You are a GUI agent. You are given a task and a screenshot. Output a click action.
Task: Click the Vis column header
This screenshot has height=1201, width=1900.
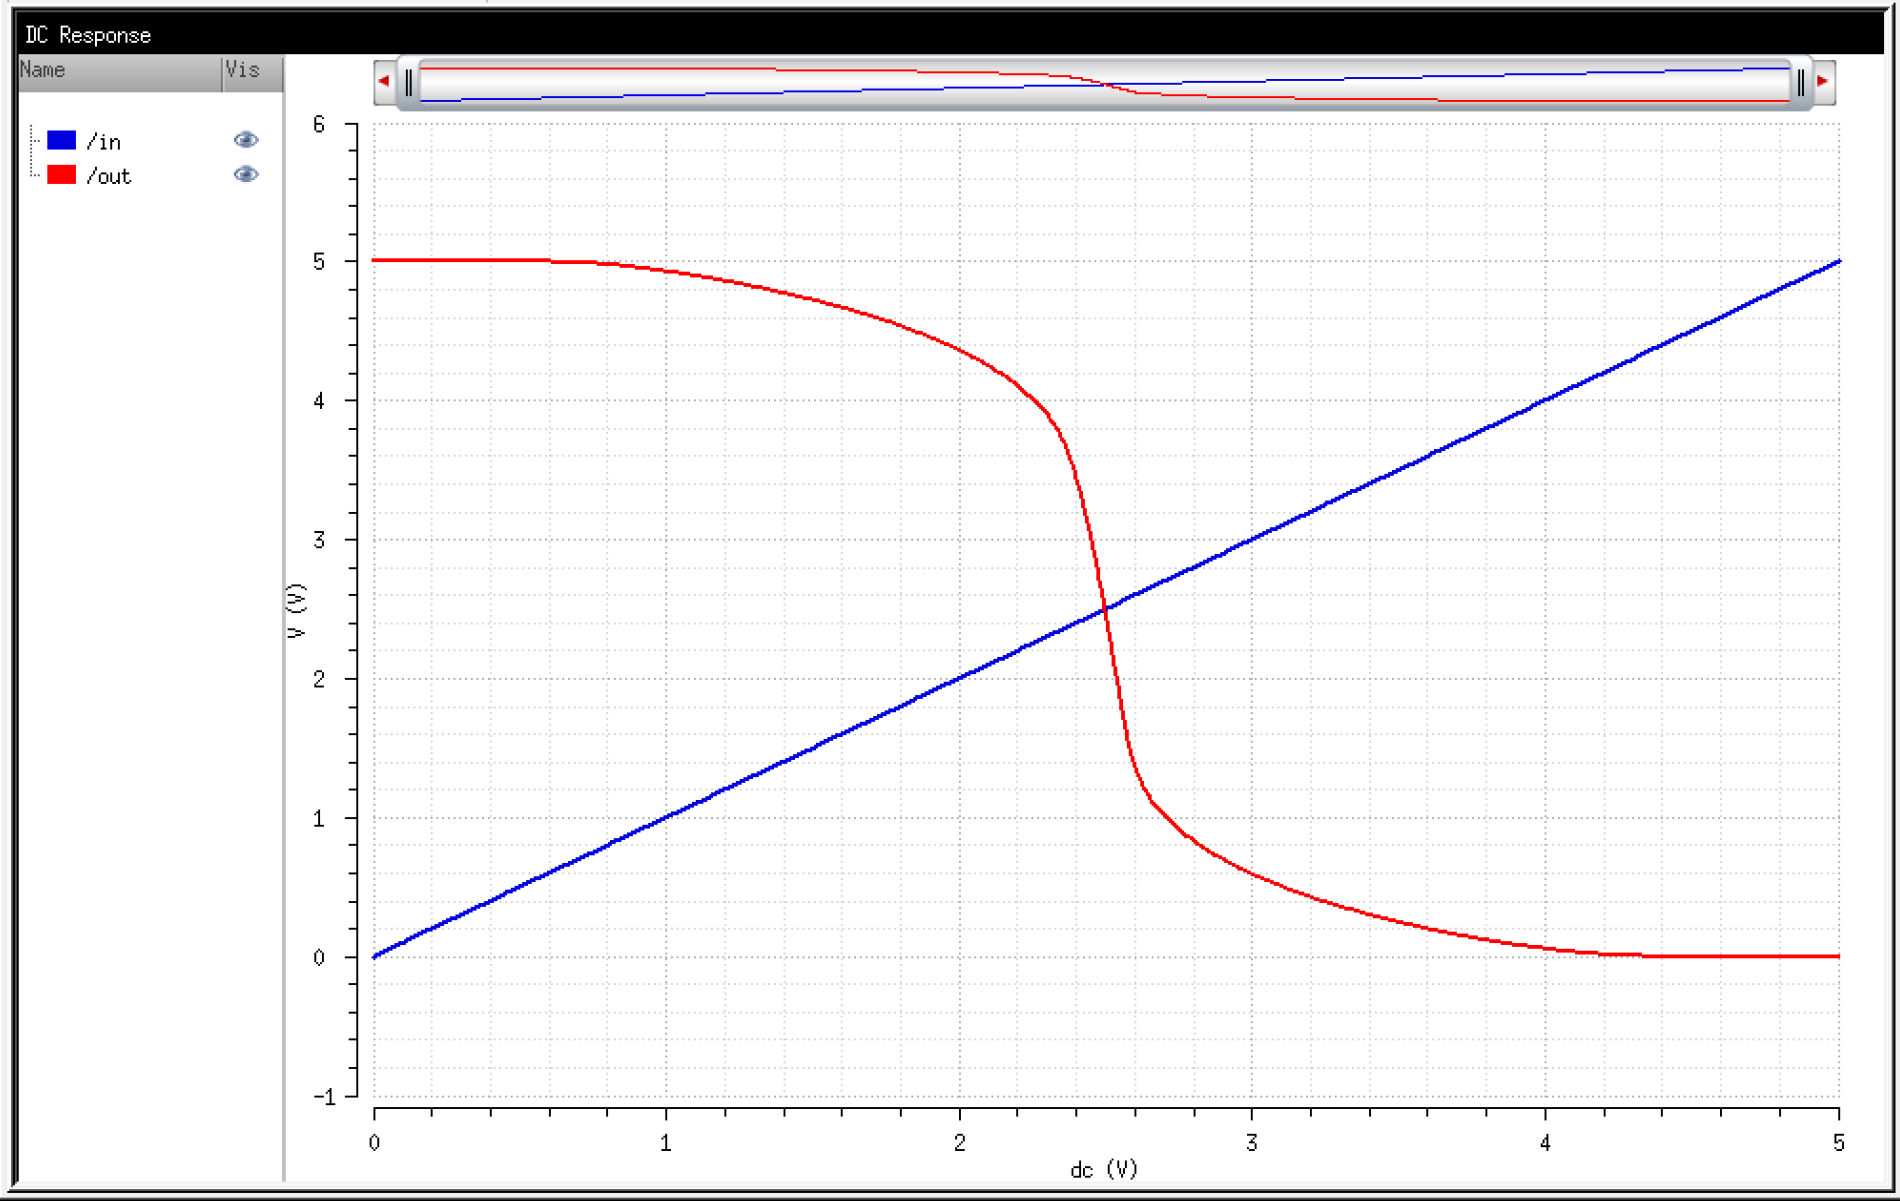tap(243, 70)
